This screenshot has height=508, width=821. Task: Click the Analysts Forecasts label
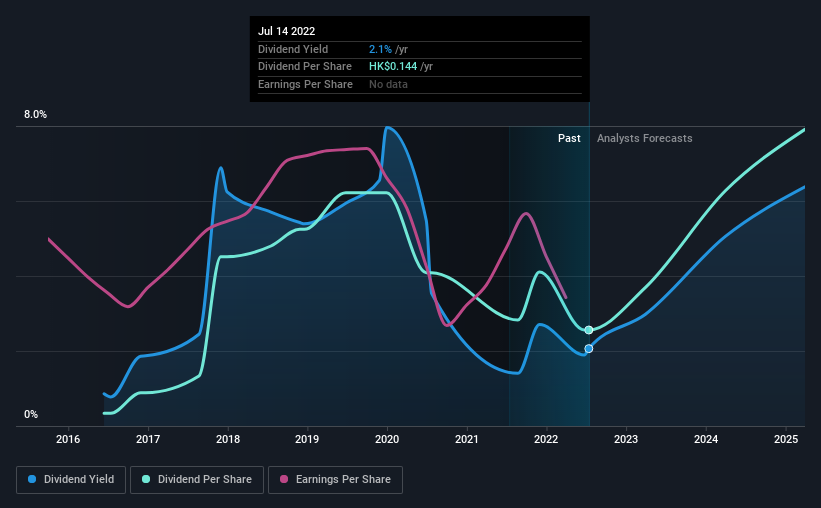pos(645,138)
